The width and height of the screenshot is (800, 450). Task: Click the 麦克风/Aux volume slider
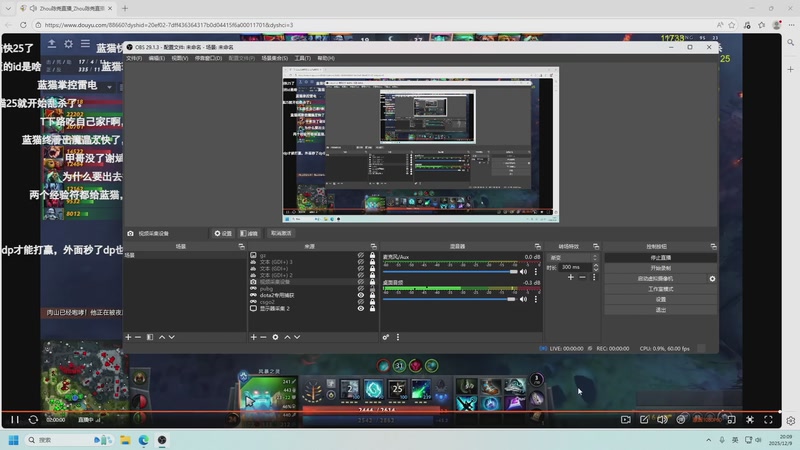pyautogui.click(x=450, y=272)
